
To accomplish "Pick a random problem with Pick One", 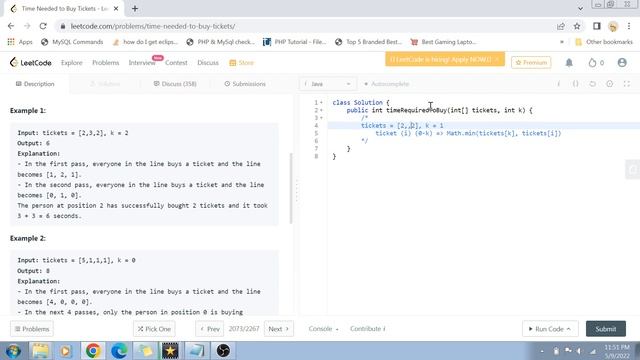I will 154,329.
